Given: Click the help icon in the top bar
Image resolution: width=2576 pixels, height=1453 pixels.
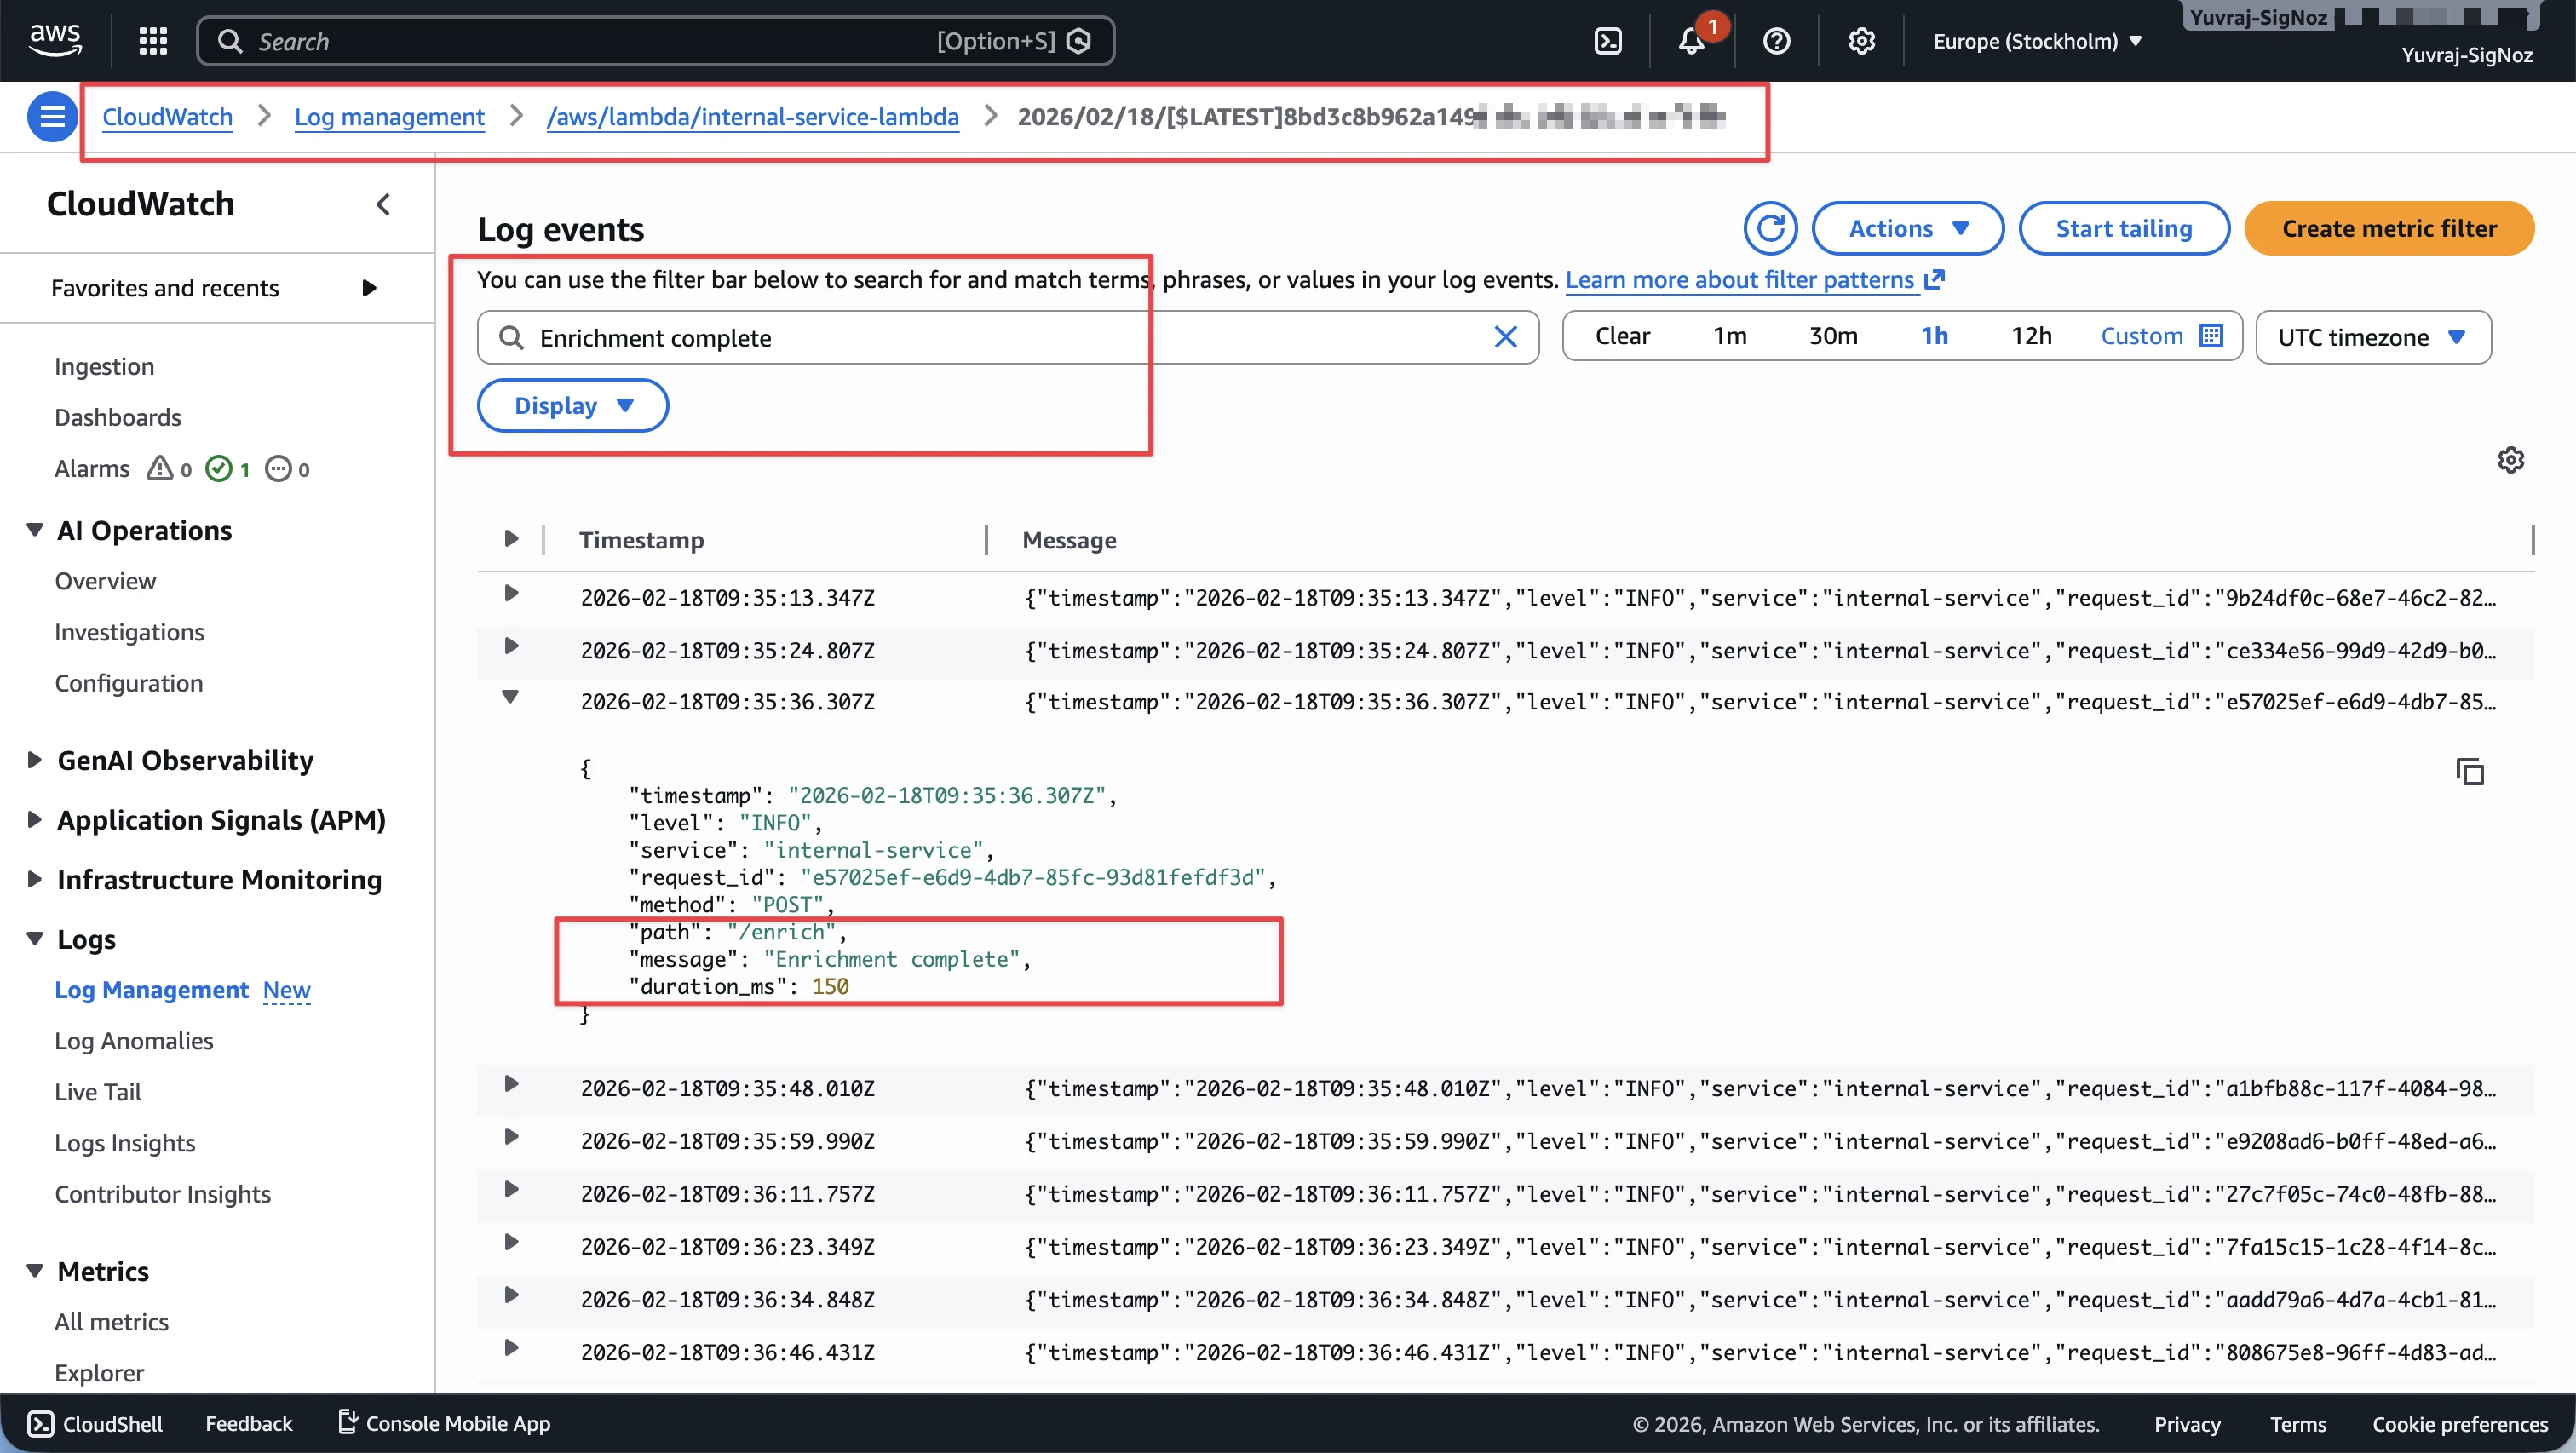Looking at the screenshot, I should 1777,40.
